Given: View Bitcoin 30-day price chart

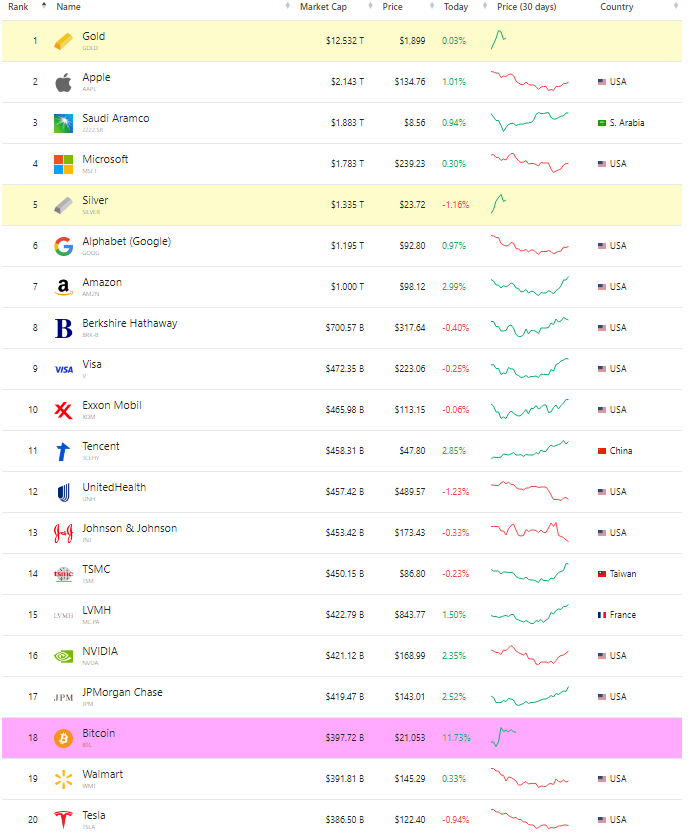Looking at the screenshot, I should 503,736.
